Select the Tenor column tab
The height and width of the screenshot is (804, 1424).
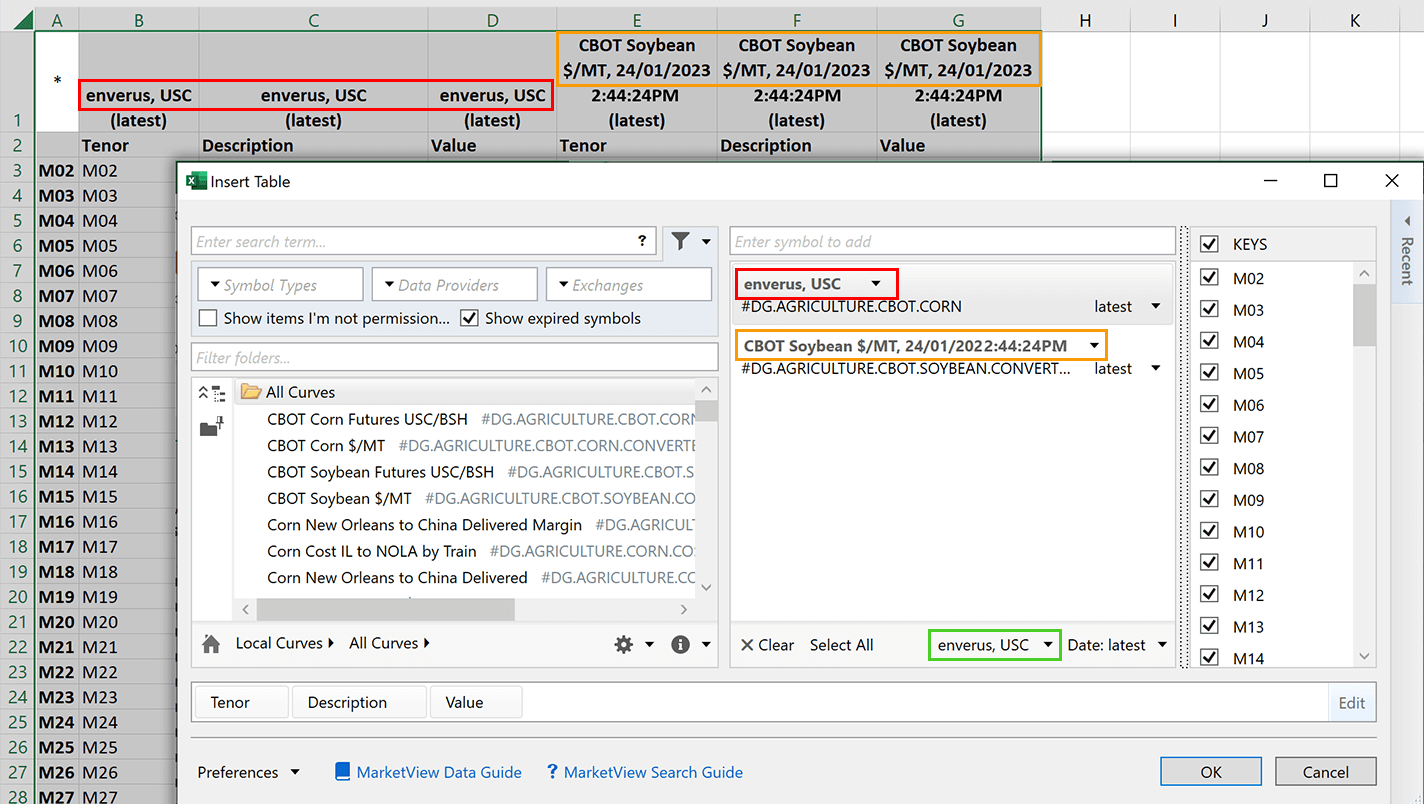point(241,702)
